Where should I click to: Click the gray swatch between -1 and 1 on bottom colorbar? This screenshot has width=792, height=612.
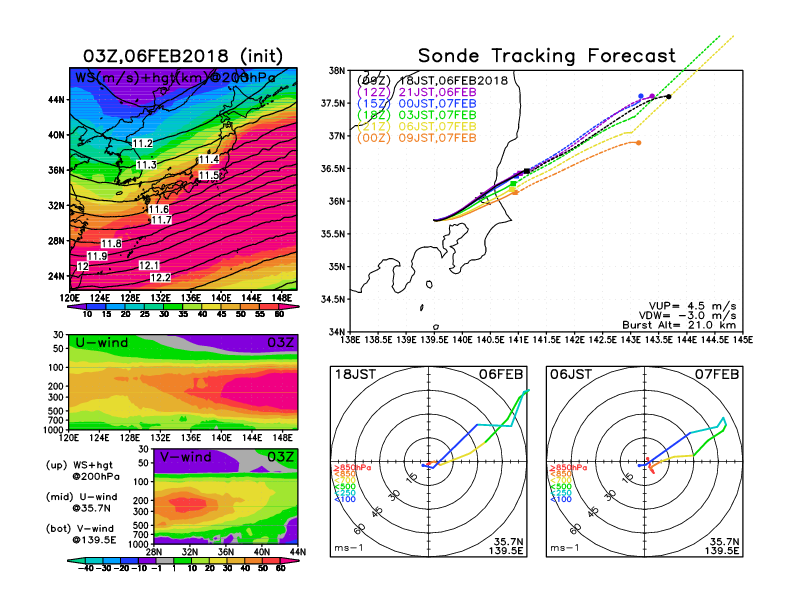165,560
